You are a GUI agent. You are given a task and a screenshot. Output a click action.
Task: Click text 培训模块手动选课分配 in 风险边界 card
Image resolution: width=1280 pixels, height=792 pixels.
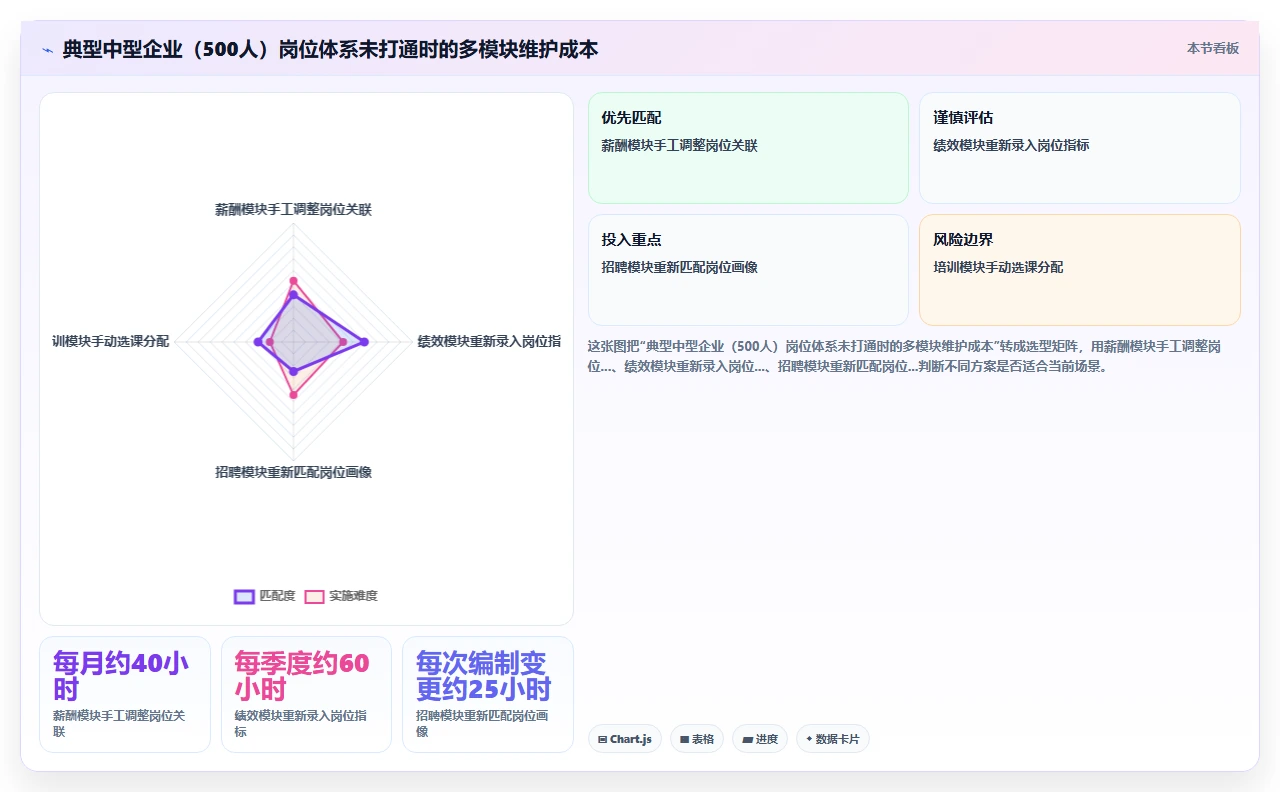998,267
